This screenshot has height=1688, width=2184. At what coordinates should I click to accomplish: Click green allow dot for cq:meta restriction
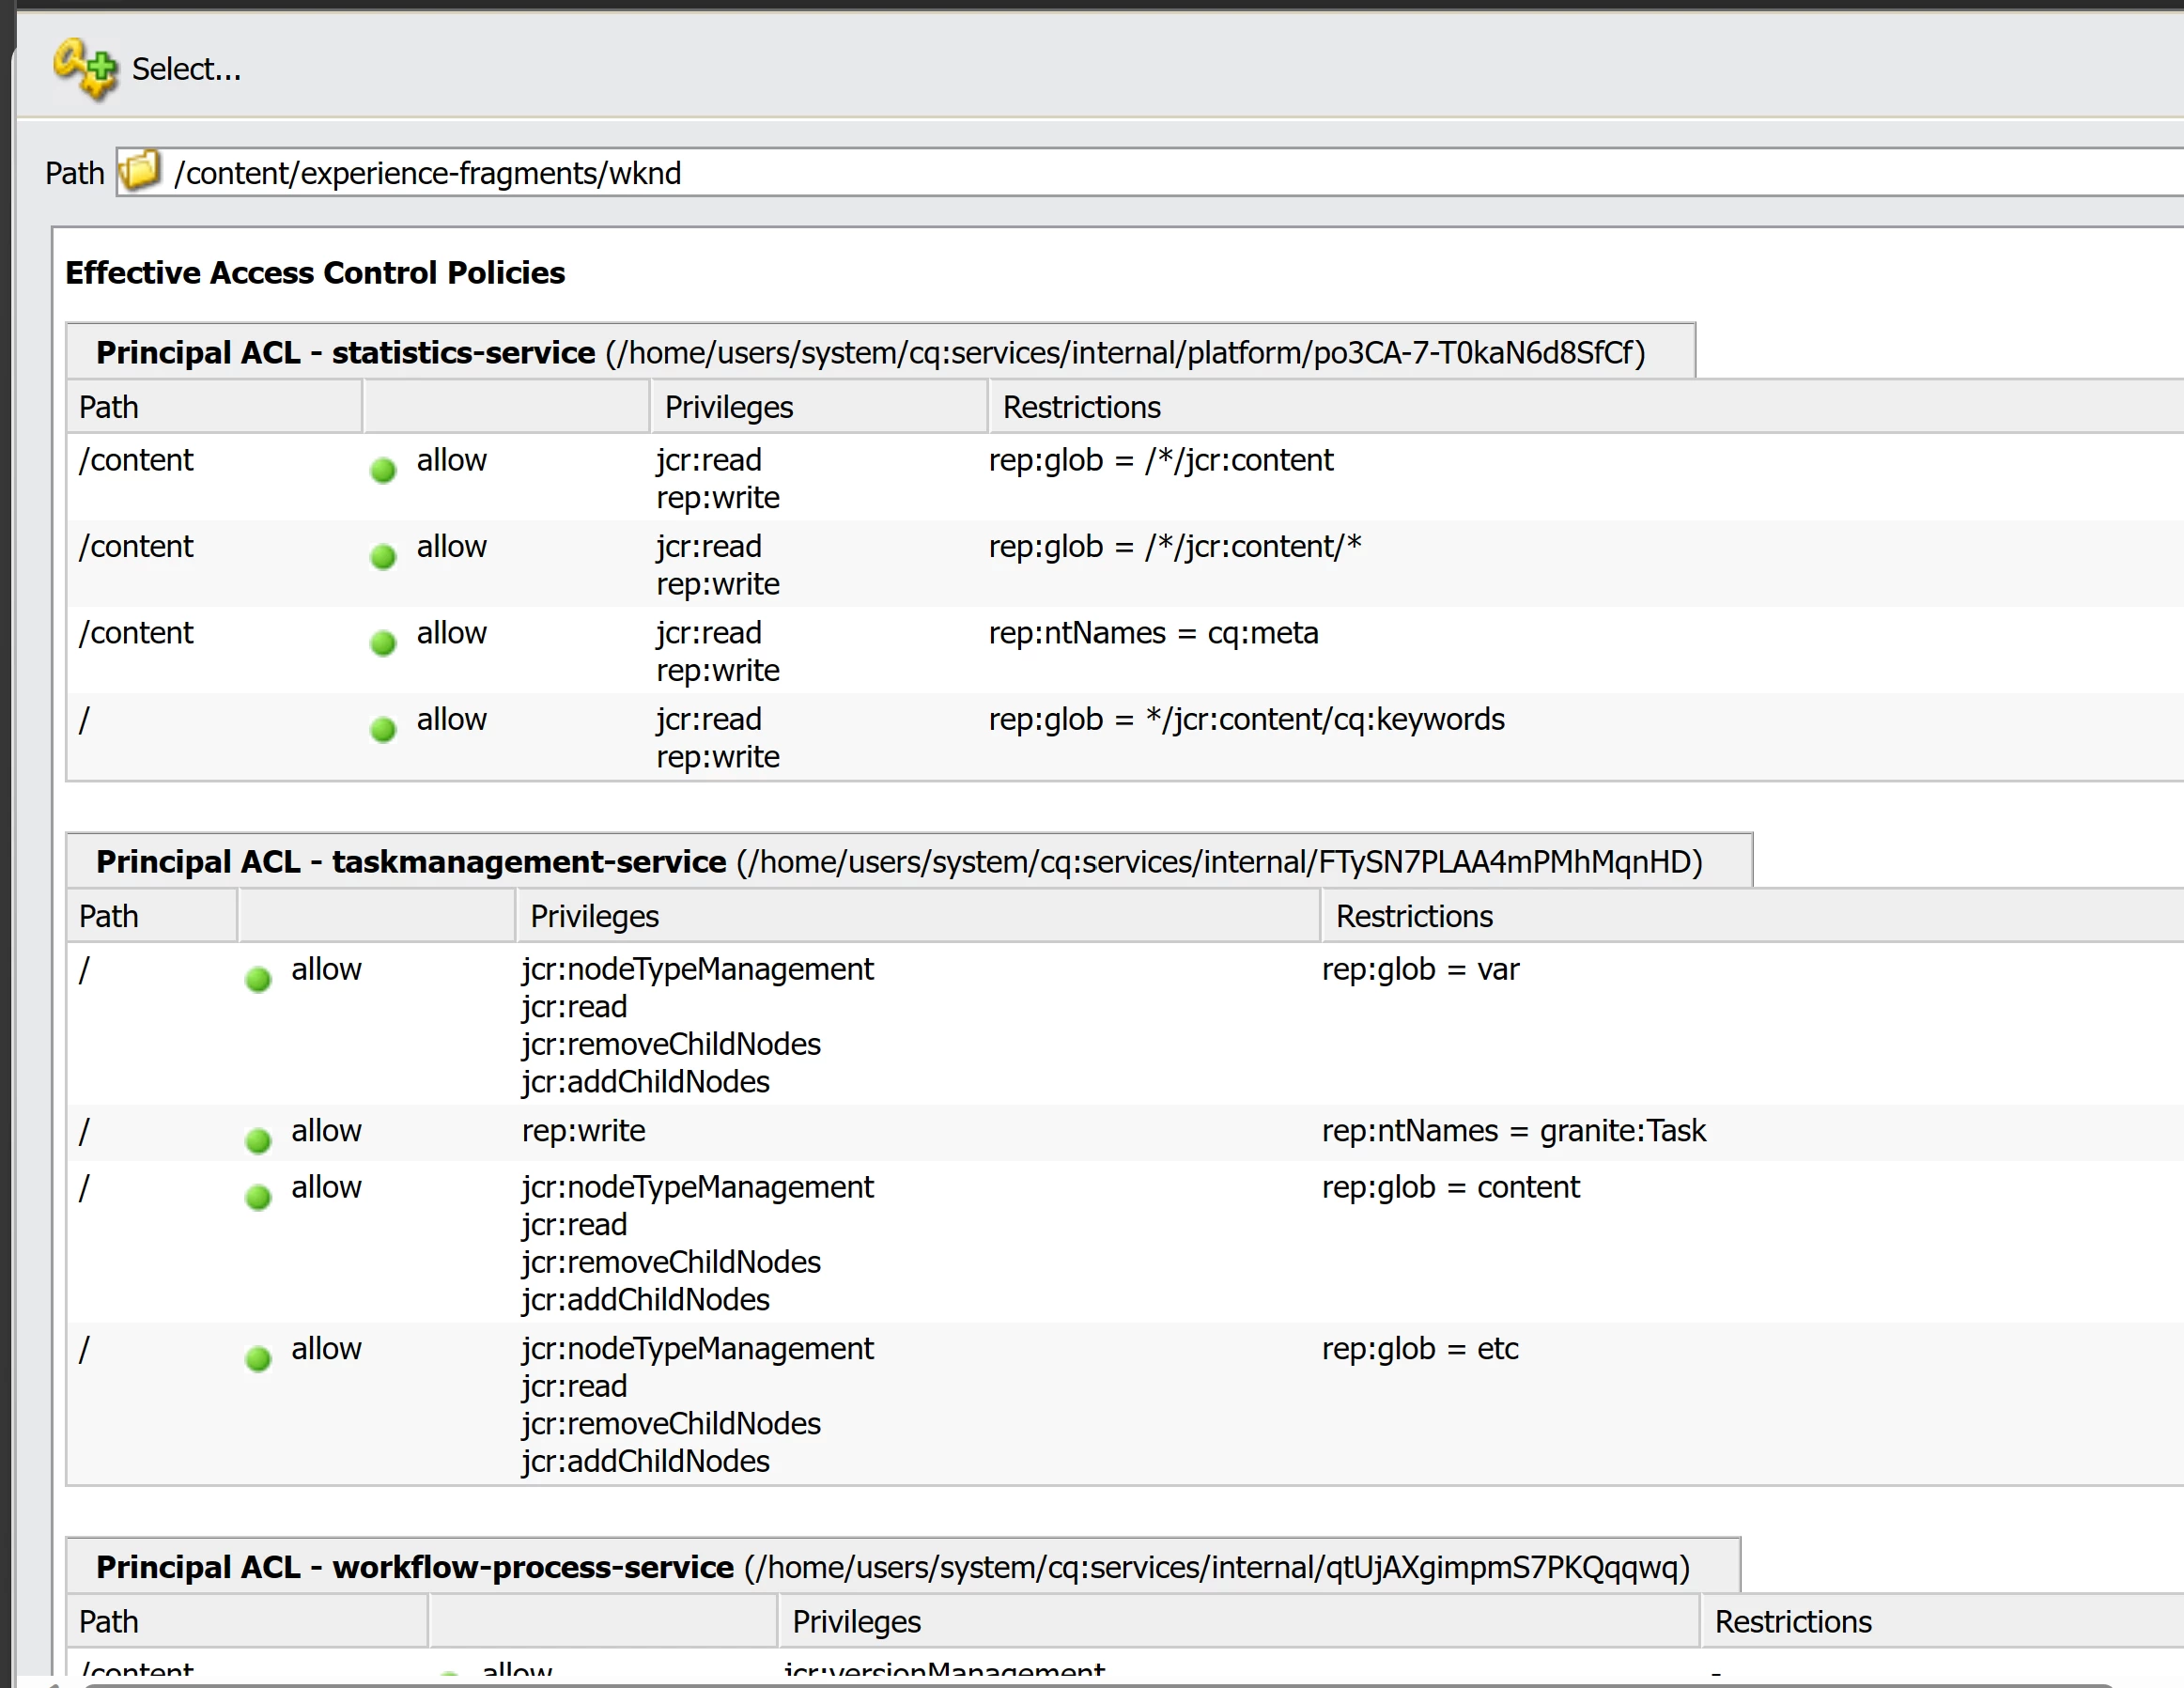pyautogui.click(x=383, y=642)
